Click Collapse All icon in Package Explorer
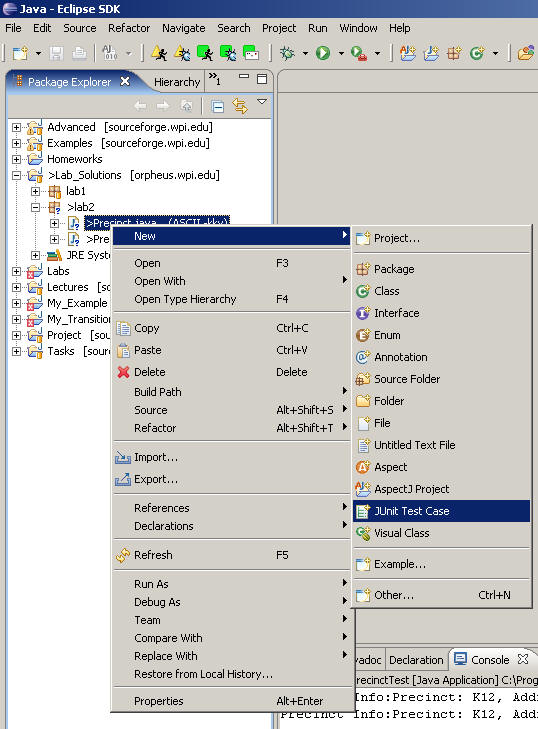Screen dimensions: 538x729 (x=217, y=106)
